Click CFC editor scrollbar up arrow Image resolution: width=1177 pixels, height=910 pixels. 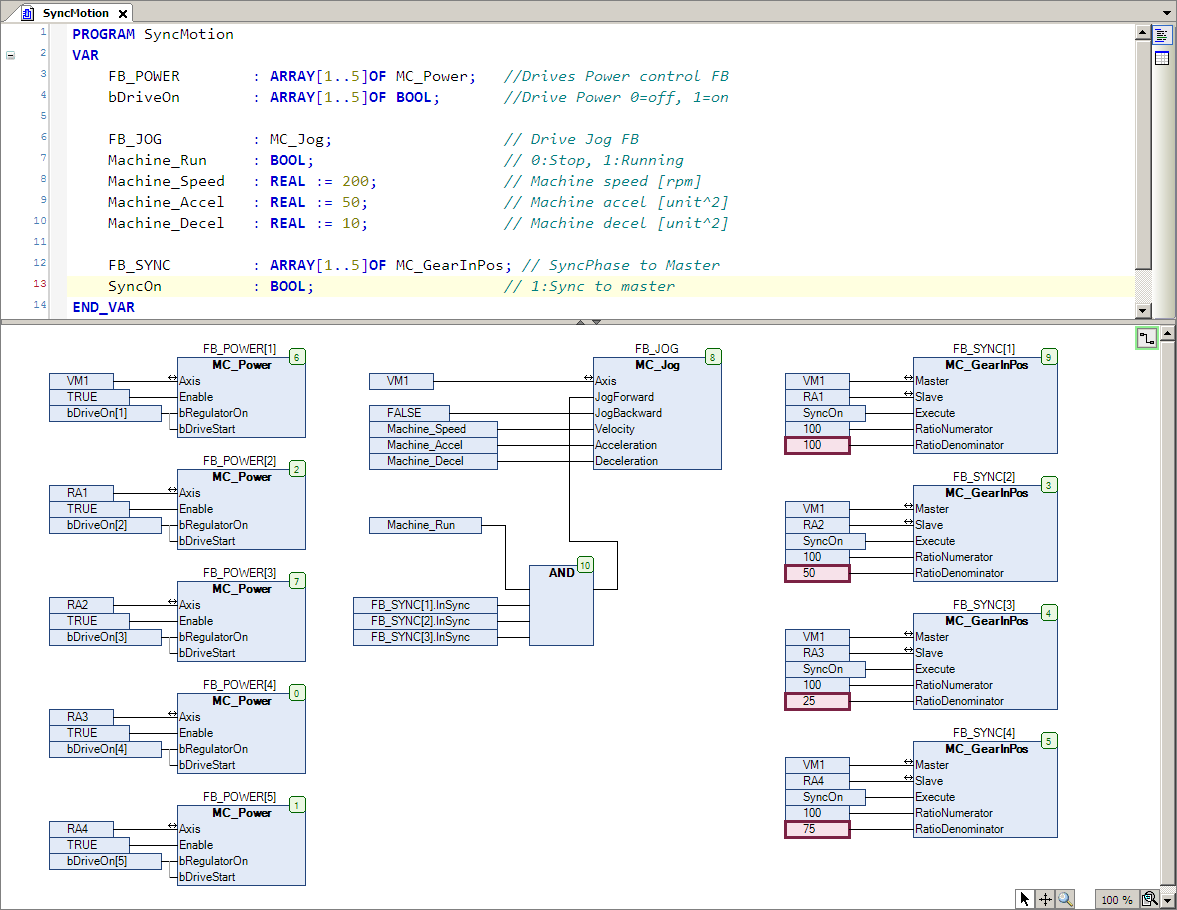click(x=1167, y=333)
